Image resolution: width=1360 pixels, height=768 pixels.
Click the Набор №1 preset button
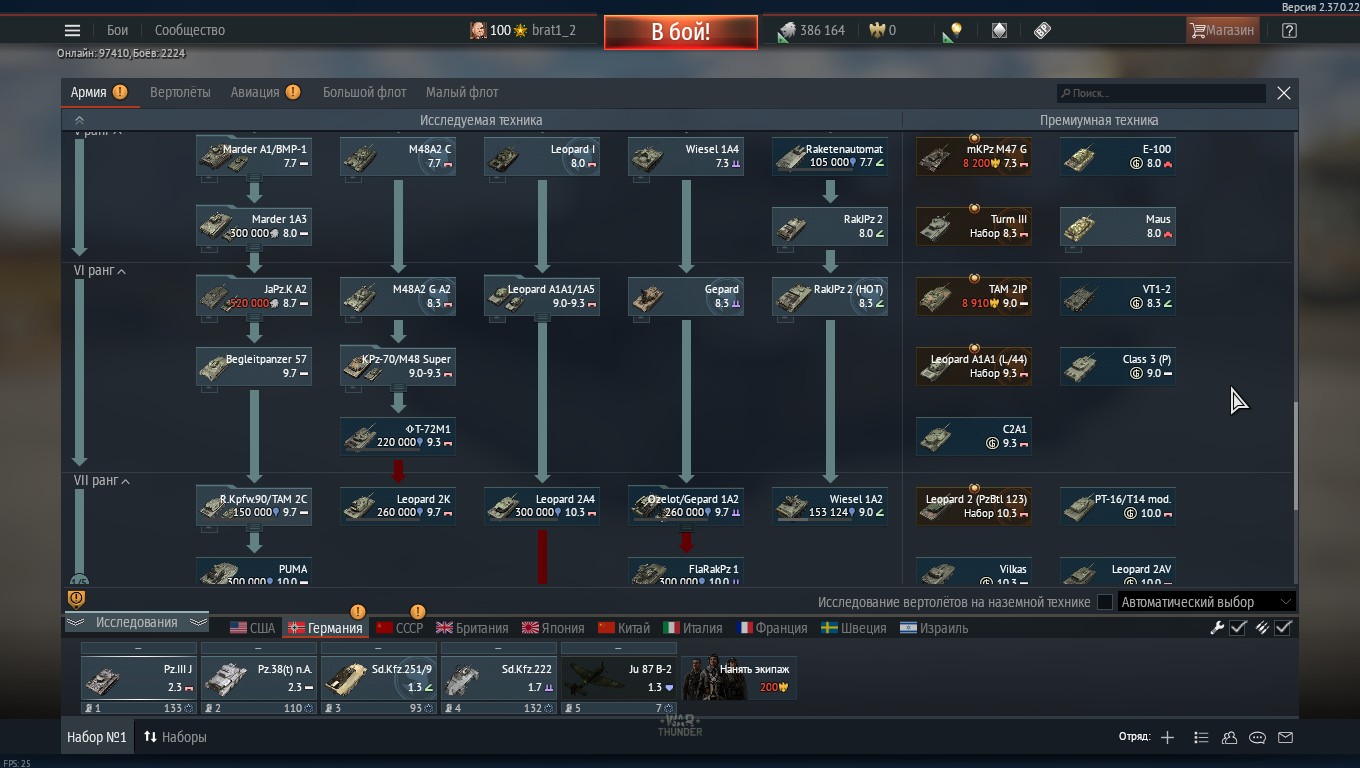tap(97, 737)
